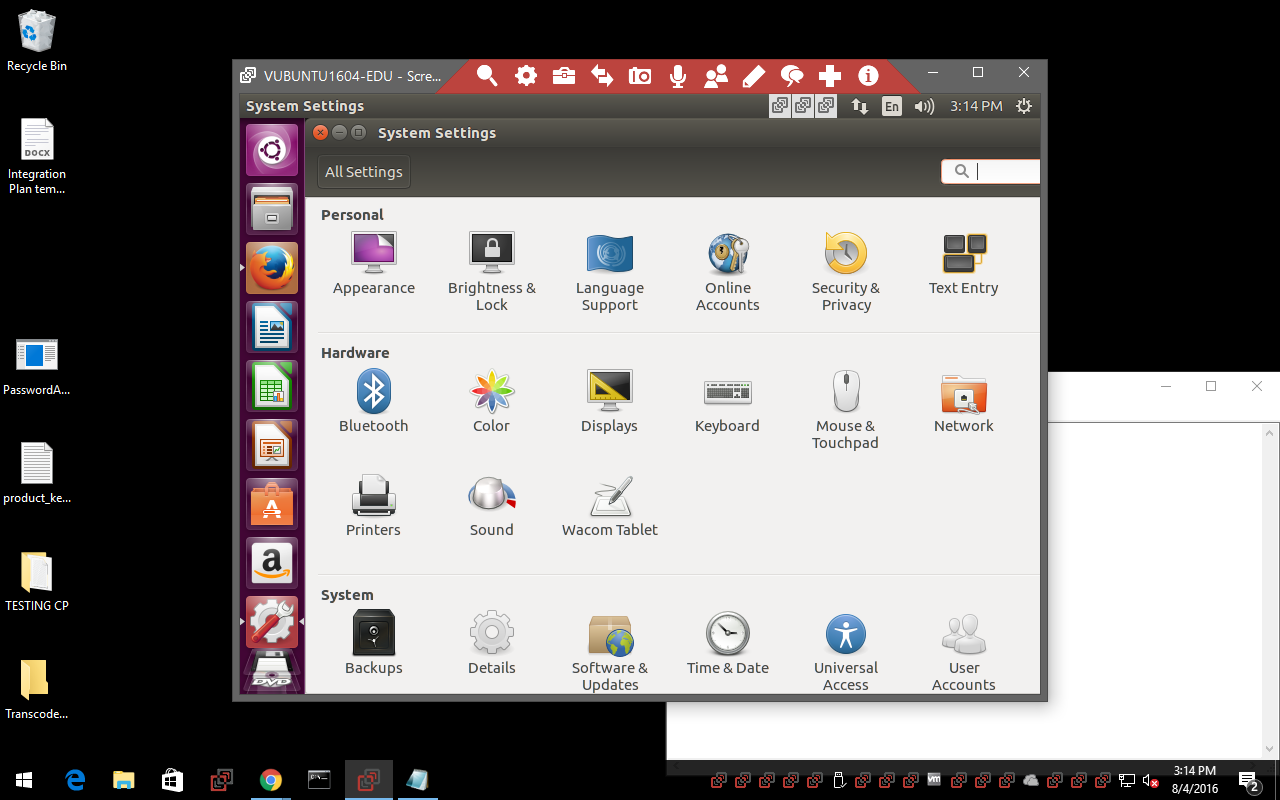Viewport: 1280px width, 800px height.
Task: Click the magnifier icon in red toolbar
Action: pos(487,76)
